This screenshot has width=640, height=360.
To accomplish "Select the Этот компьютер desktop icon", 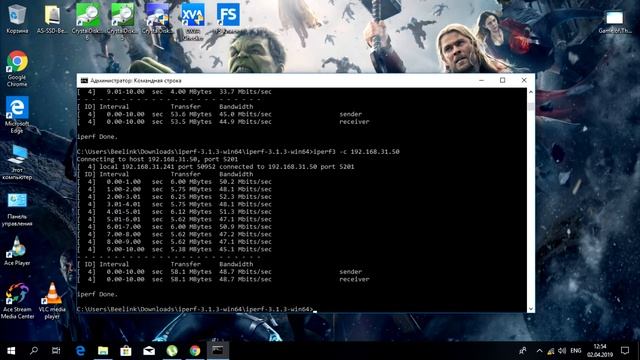I will click(17, 162).
